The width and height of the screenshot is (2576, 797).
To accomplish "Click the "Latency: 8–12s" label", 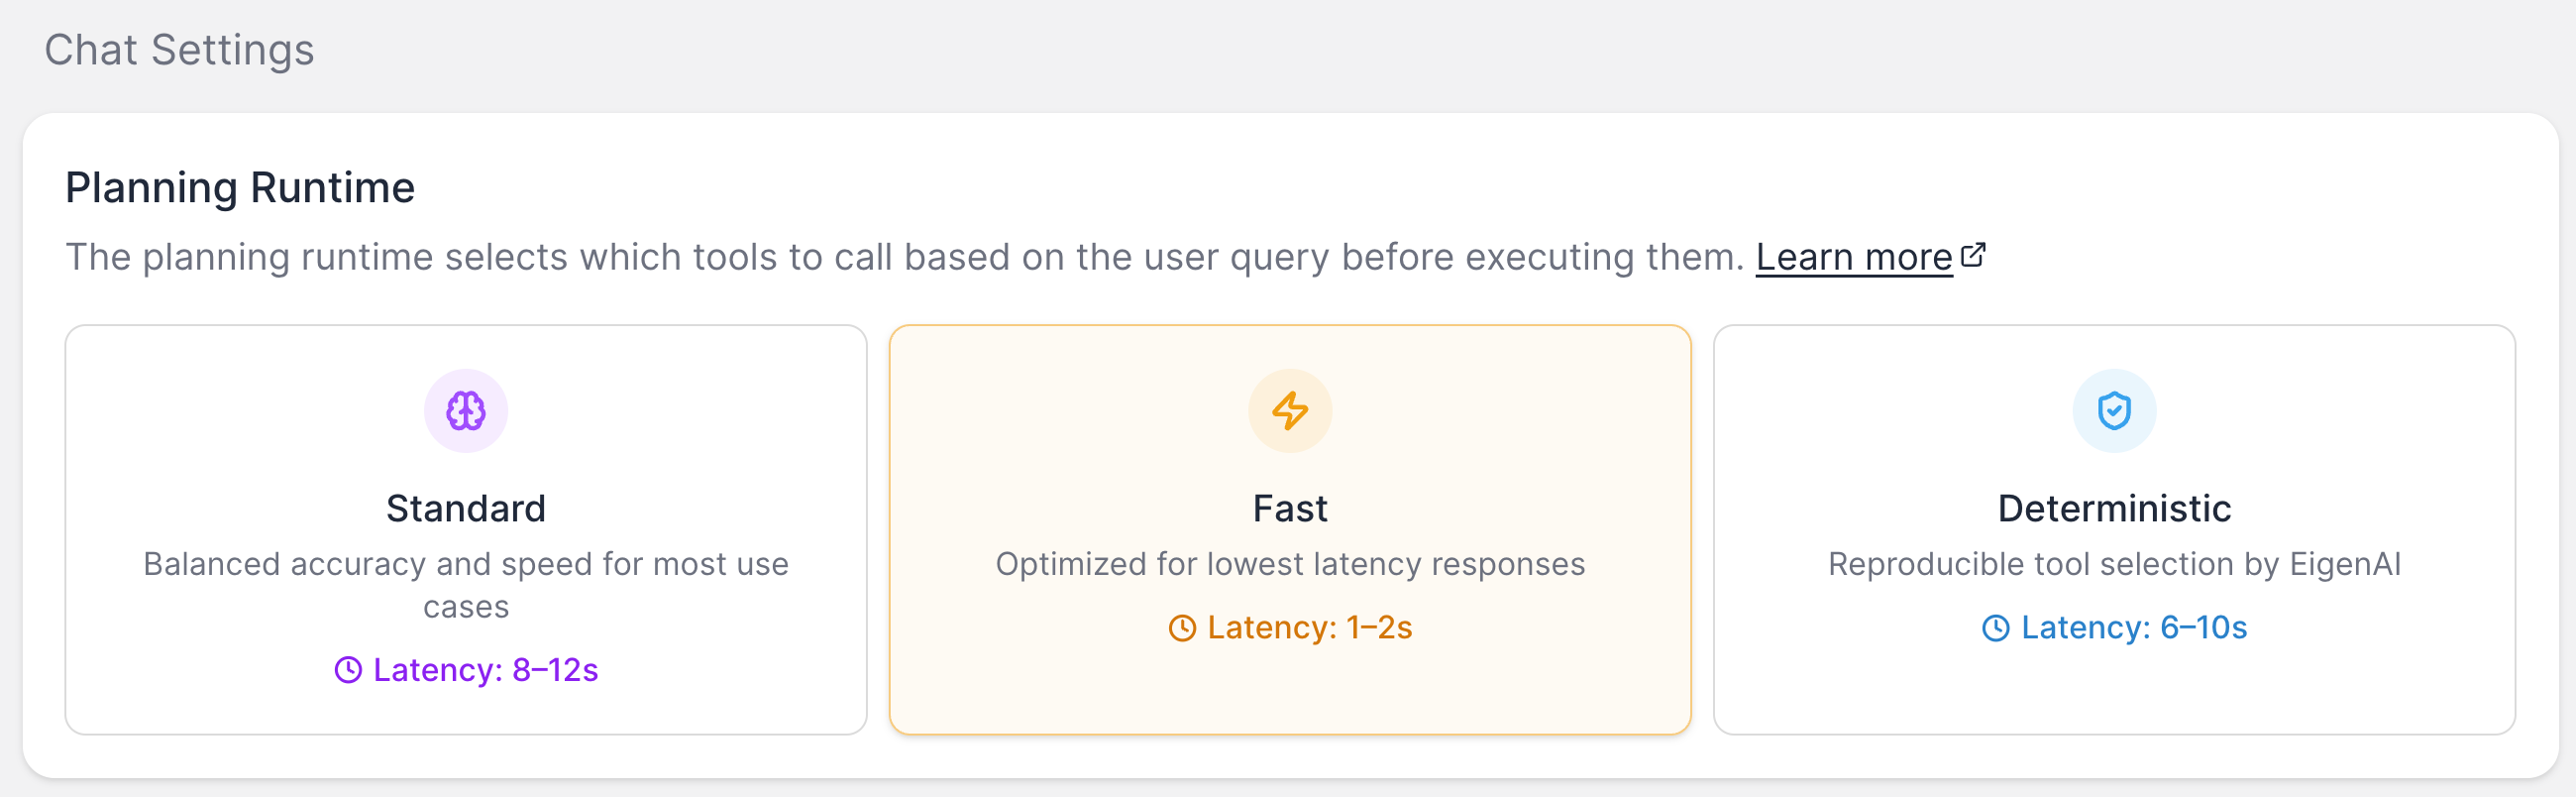I will tap(485, 670).
